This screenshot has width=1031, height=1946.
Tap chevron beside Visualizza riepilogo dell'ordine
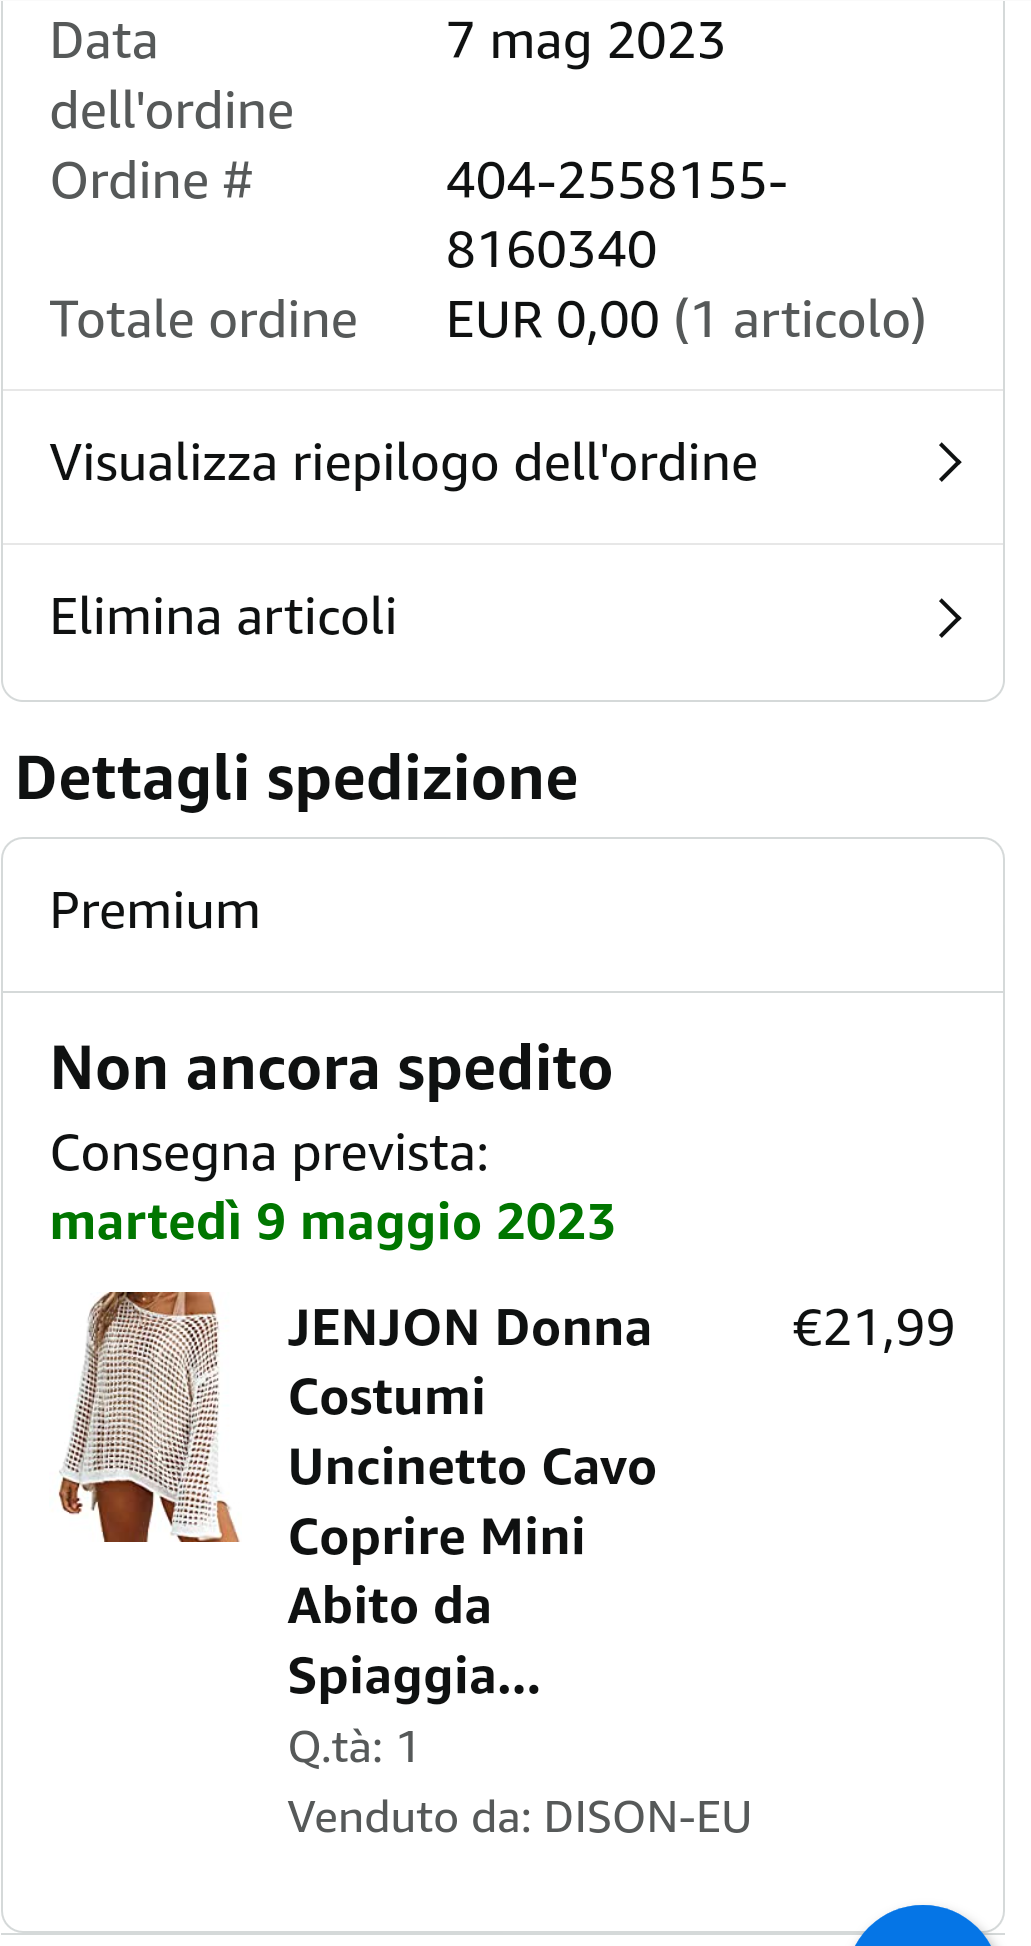(x=949, y=464)
